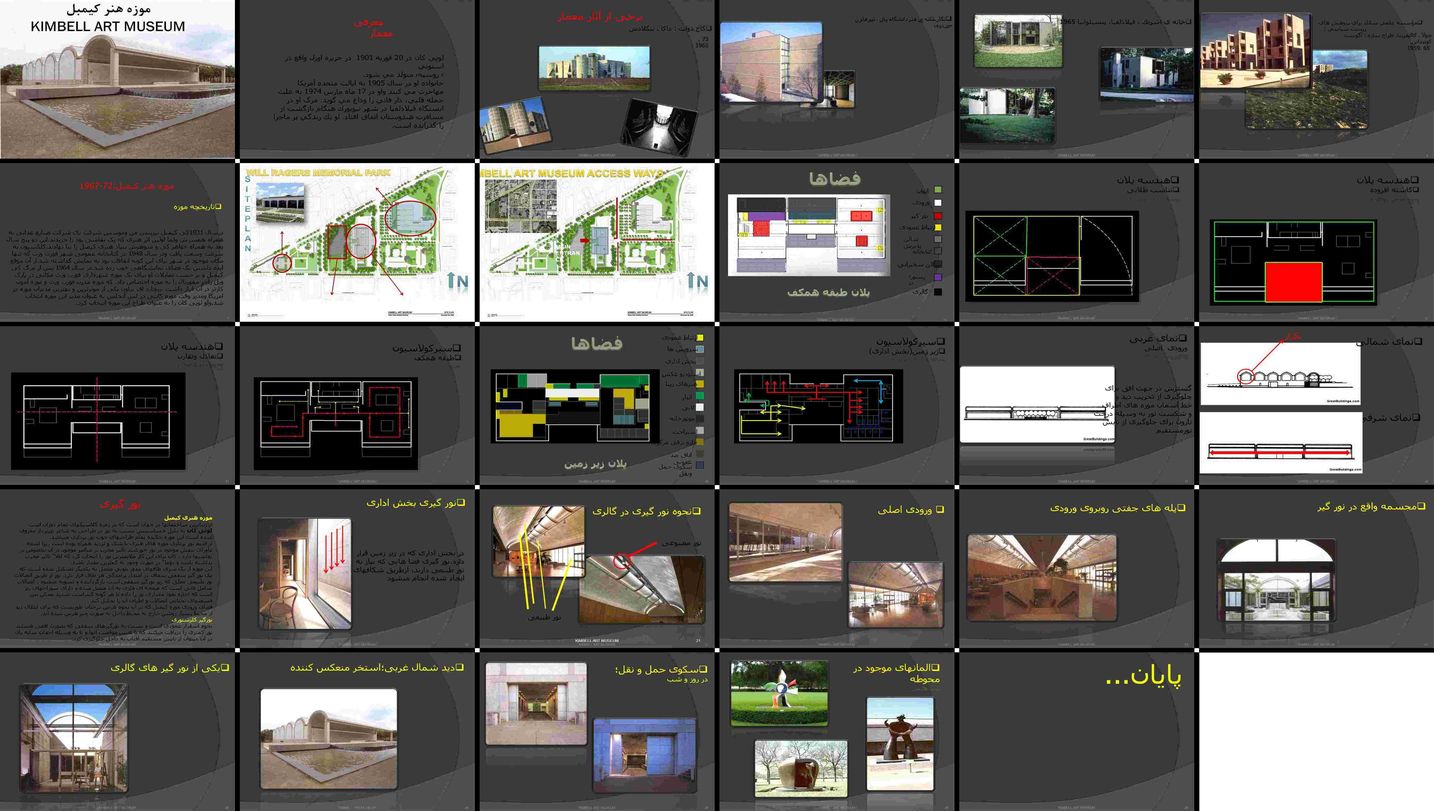The image size is (1434, 811).
Task: Open the slide with the 1901 biography text
Action: (x=357, y=79)
